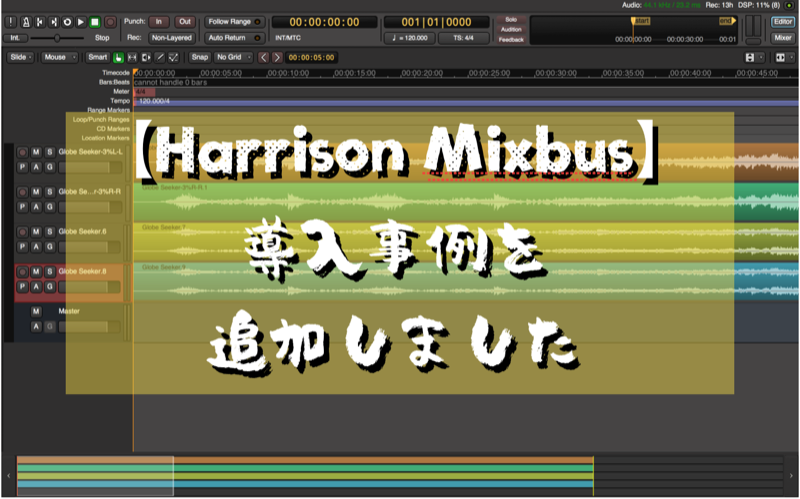
Task: Arm record on Globe Se...r-3%R-R track
Action: [22, 192]
